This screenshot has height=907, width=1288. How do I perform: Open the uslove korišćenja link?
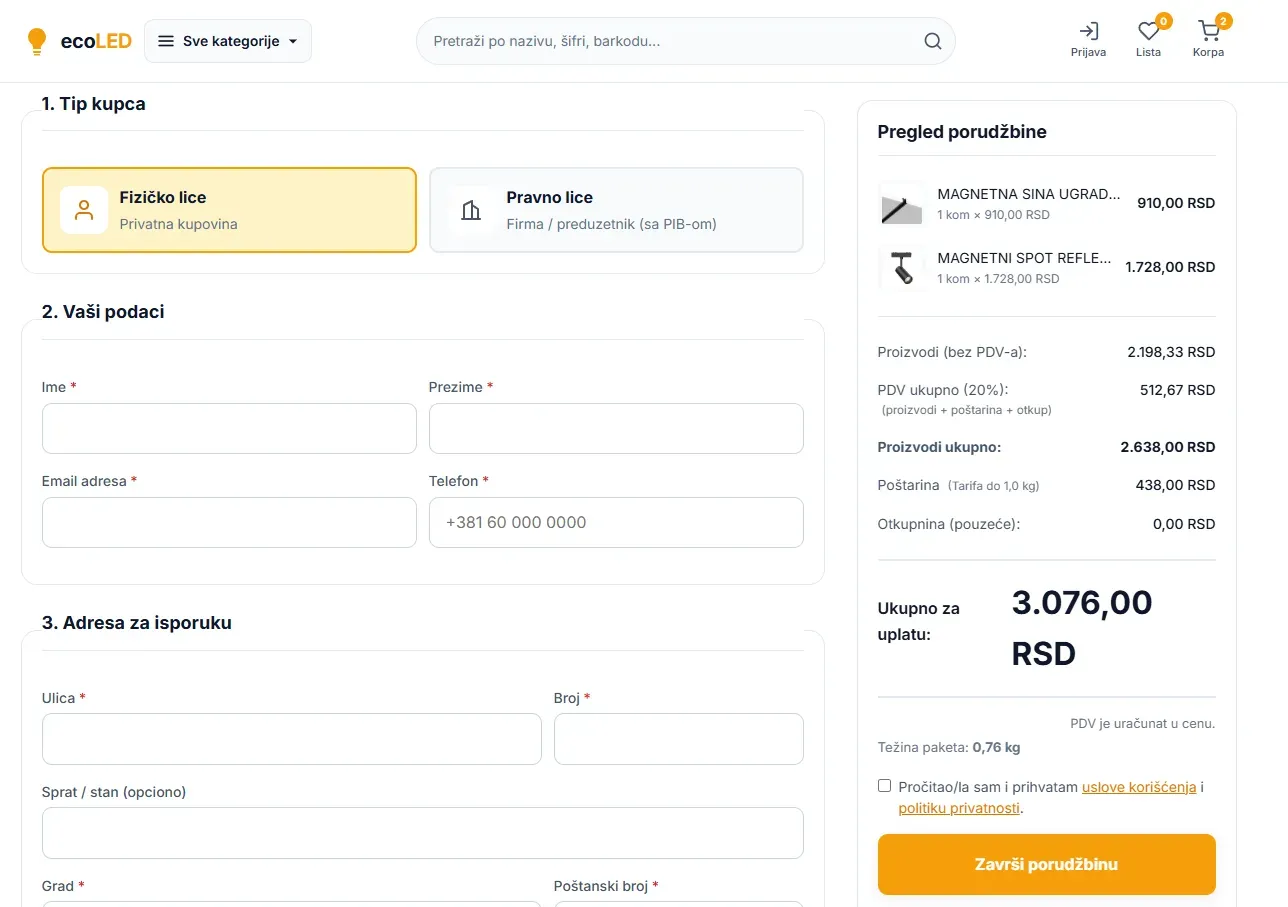pyautogui.click(x=1139, y=787)
